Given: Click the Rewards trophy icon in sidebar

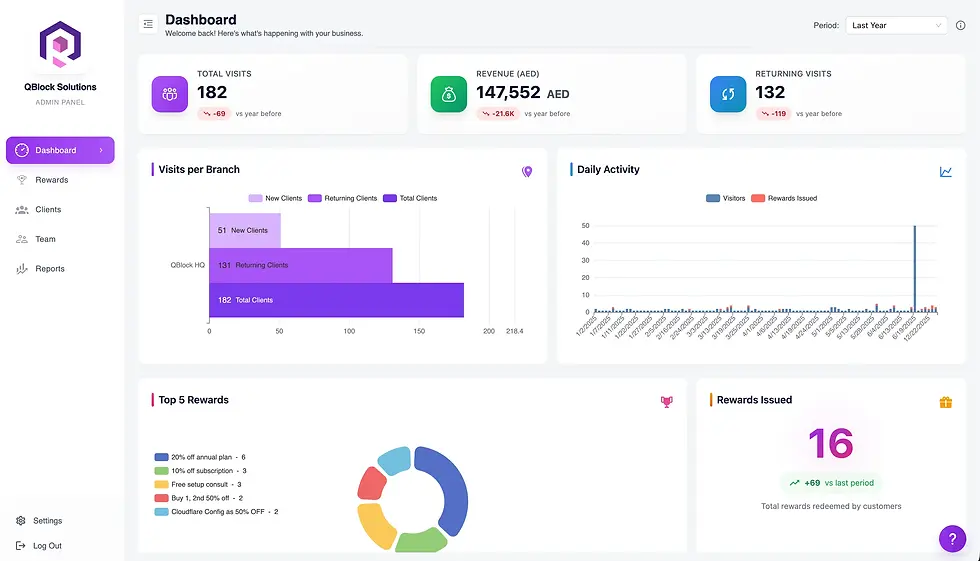Looking at the screenshot, I should (x=22, y=180).
